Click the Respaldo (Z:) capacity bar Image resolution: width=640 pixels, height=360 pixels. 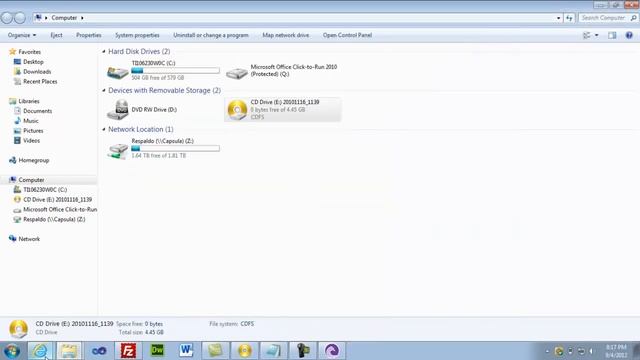[175, 149]
